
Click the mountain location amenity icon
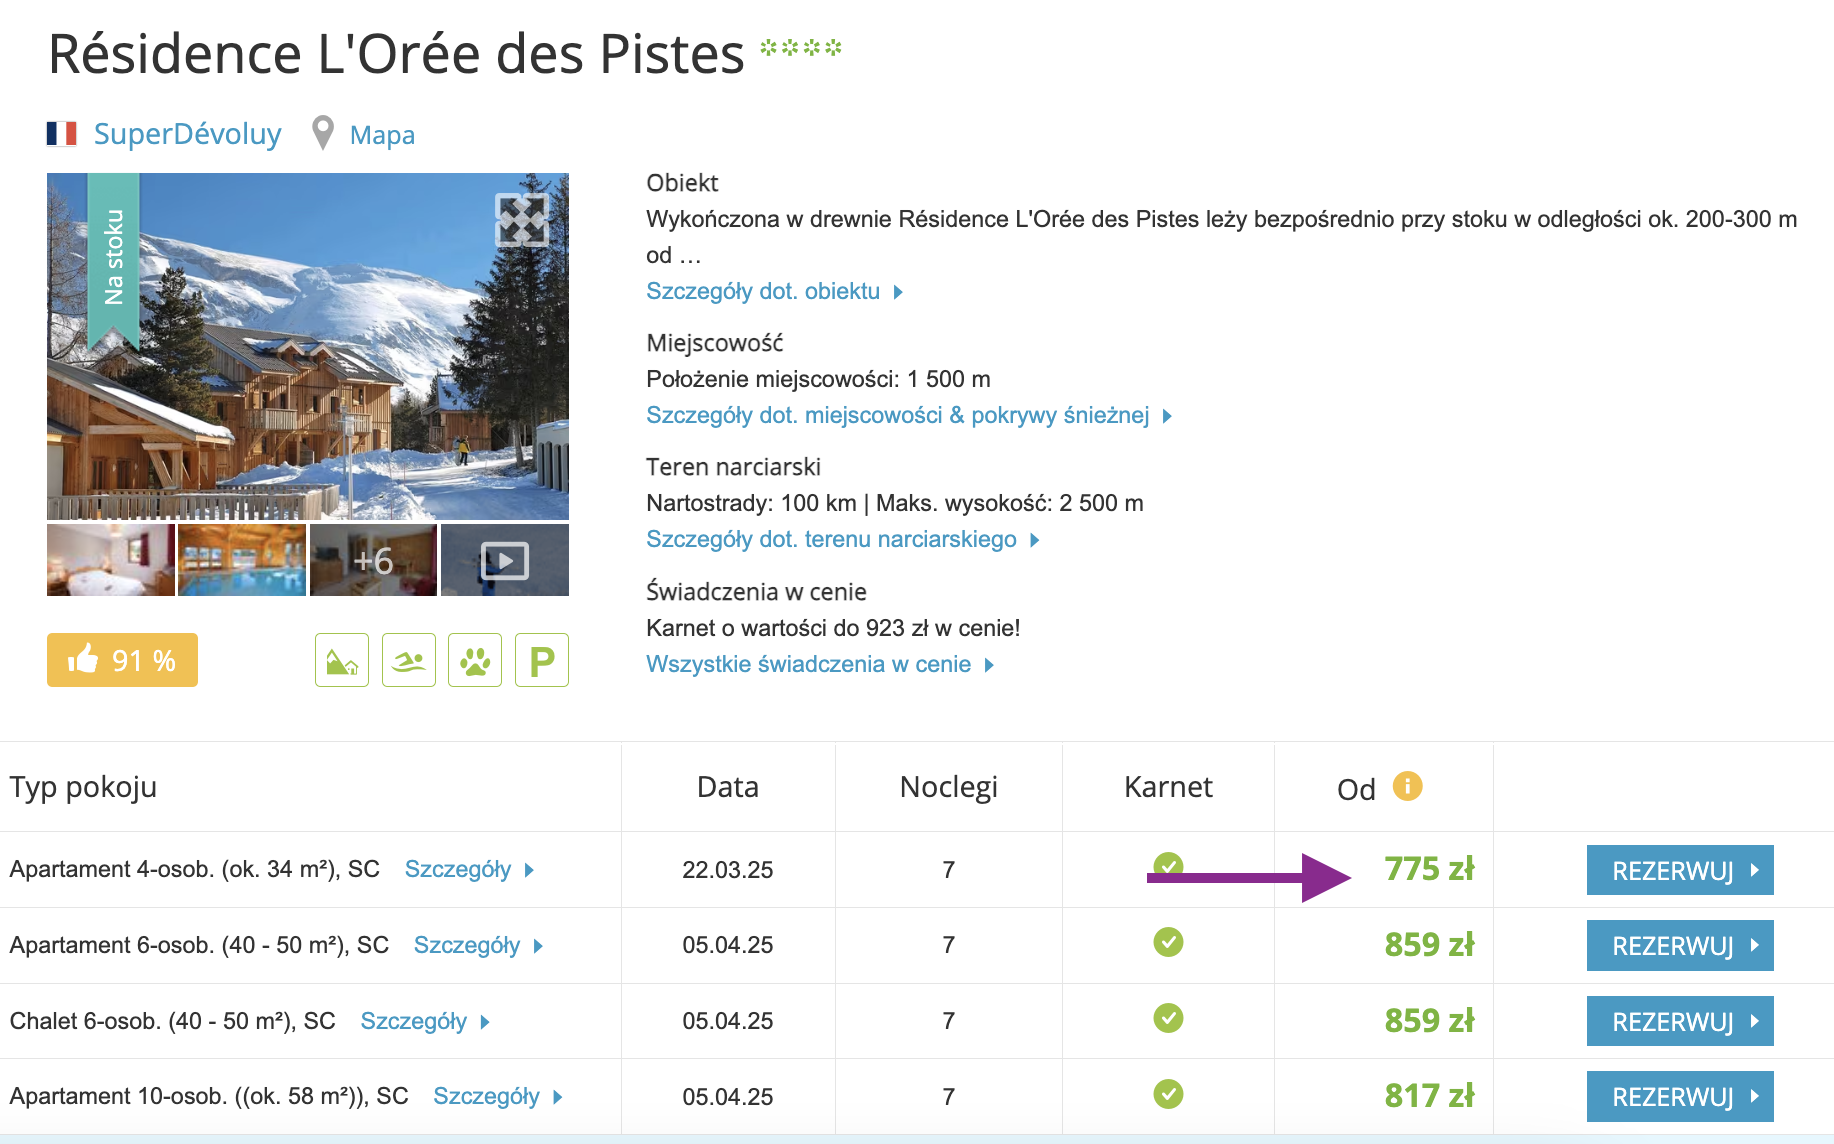342,660
